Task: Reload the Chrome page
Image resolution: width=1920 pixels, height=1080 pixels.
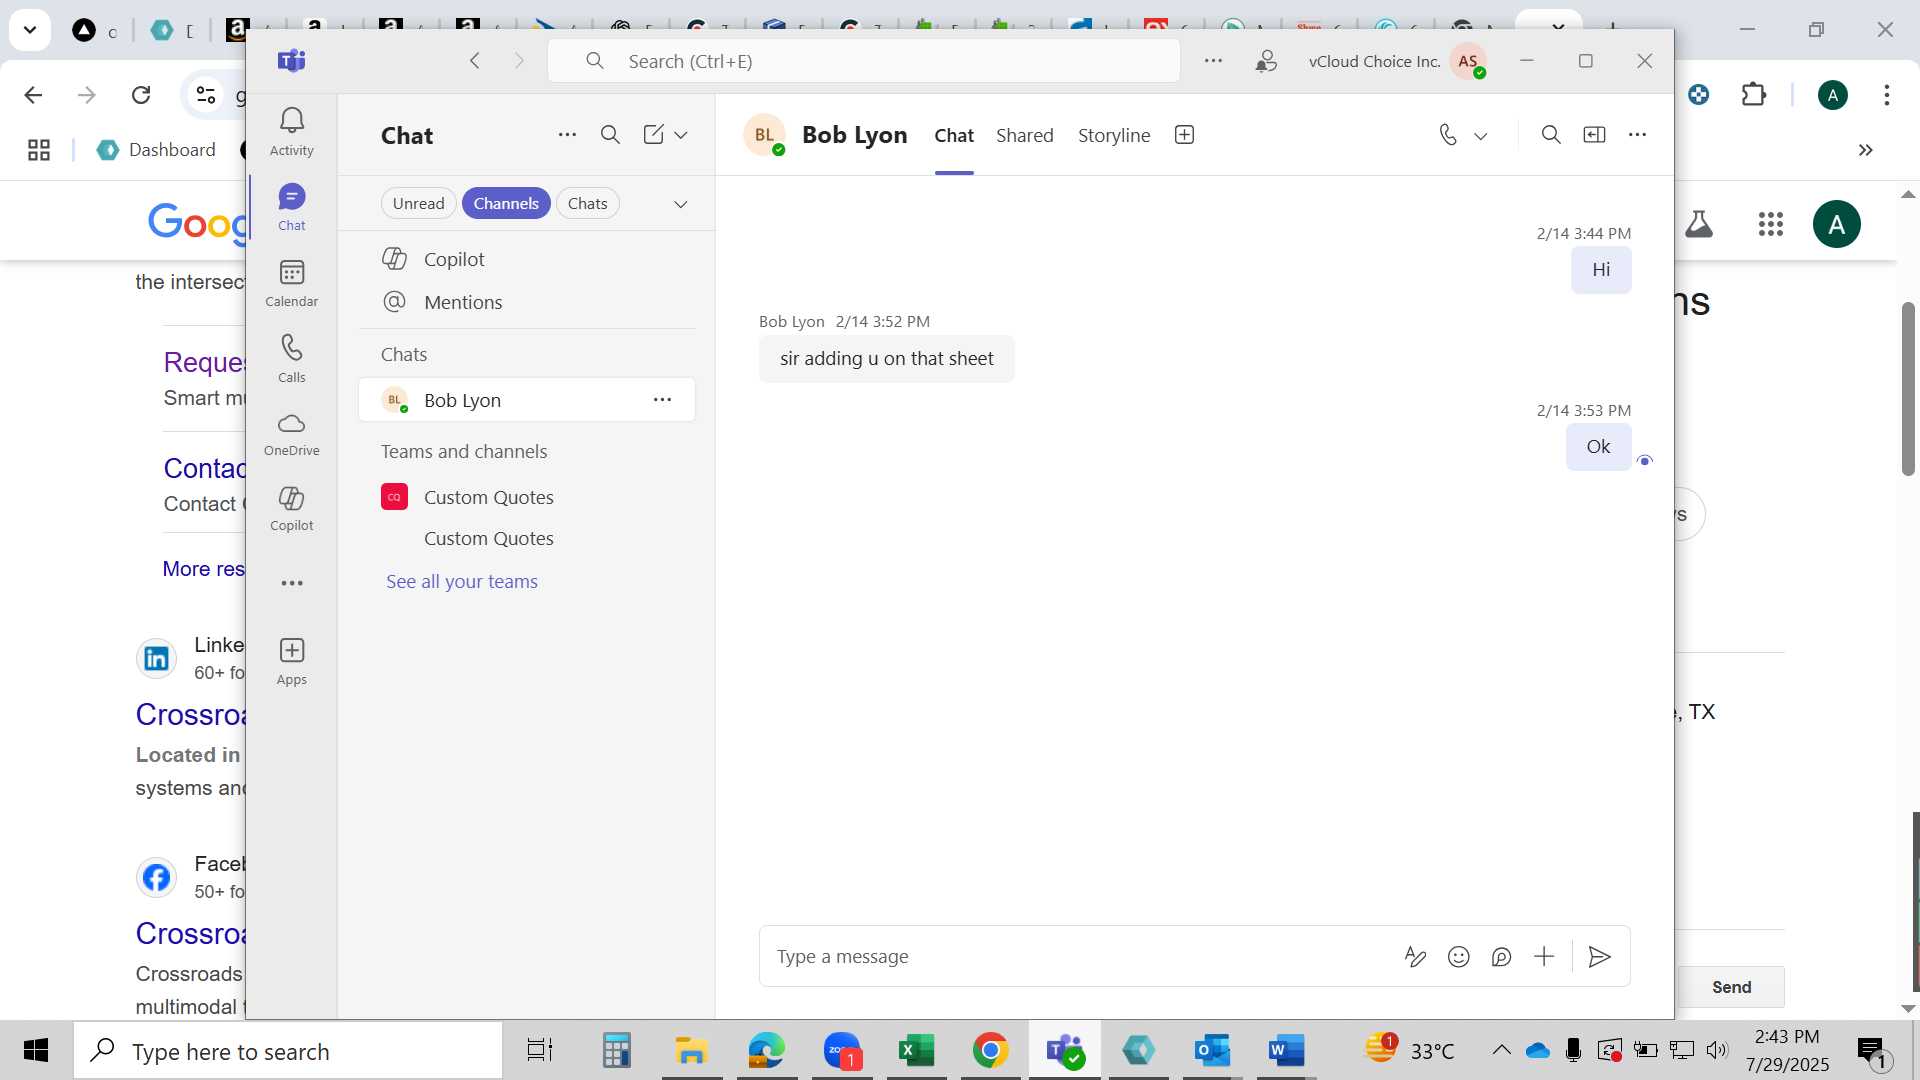Action: click(x=141, y=95)
